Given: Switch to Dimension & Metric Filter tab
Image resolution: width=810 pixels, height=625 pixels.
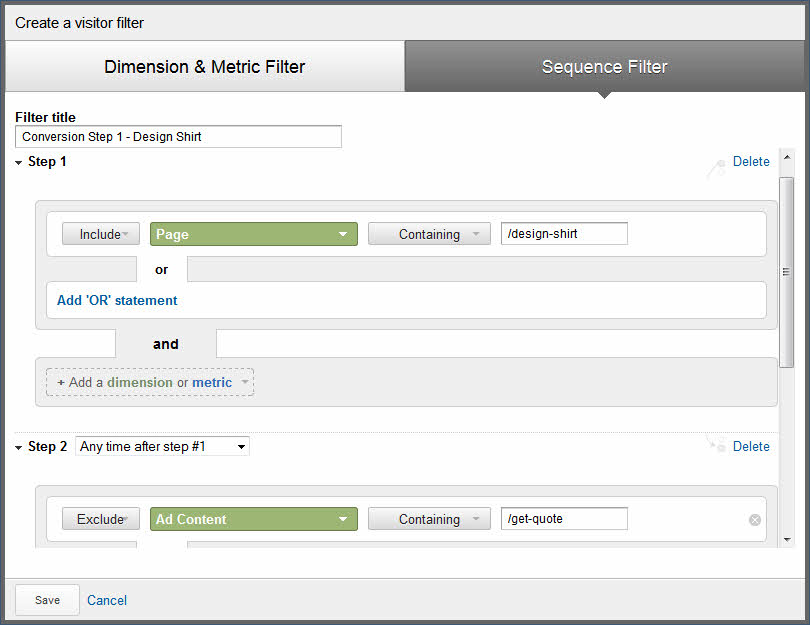Looking at the screenshot, I should [x=205, y=67].
